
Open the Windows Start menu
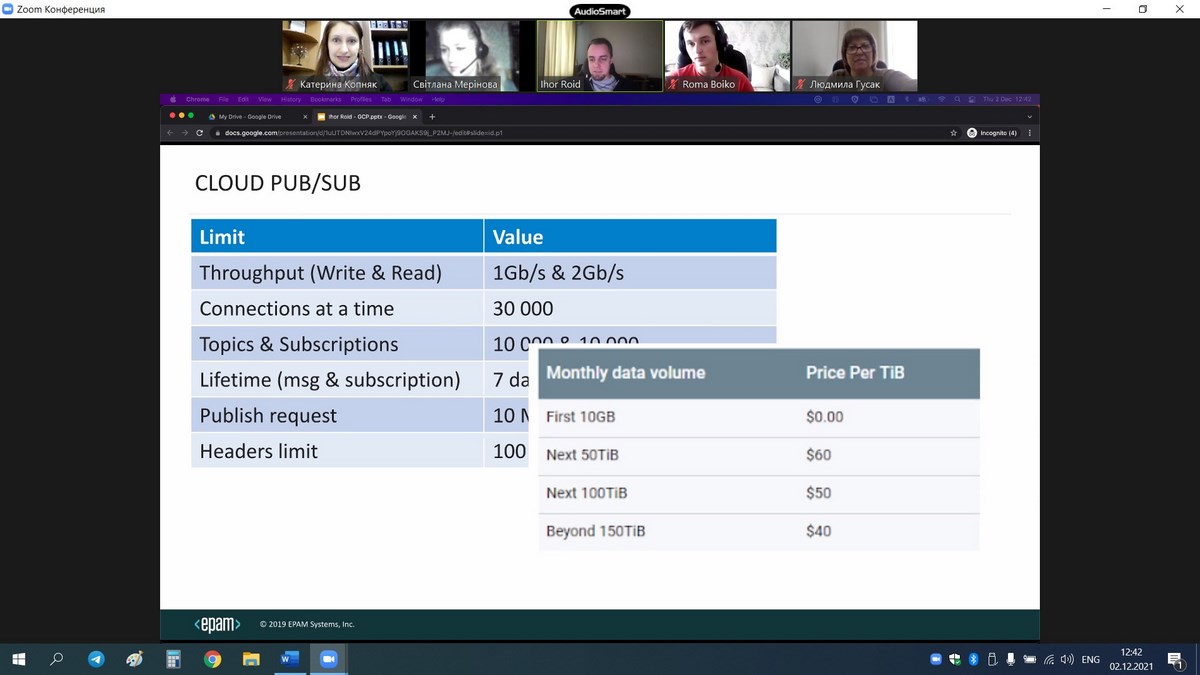(x=18, y=659)
